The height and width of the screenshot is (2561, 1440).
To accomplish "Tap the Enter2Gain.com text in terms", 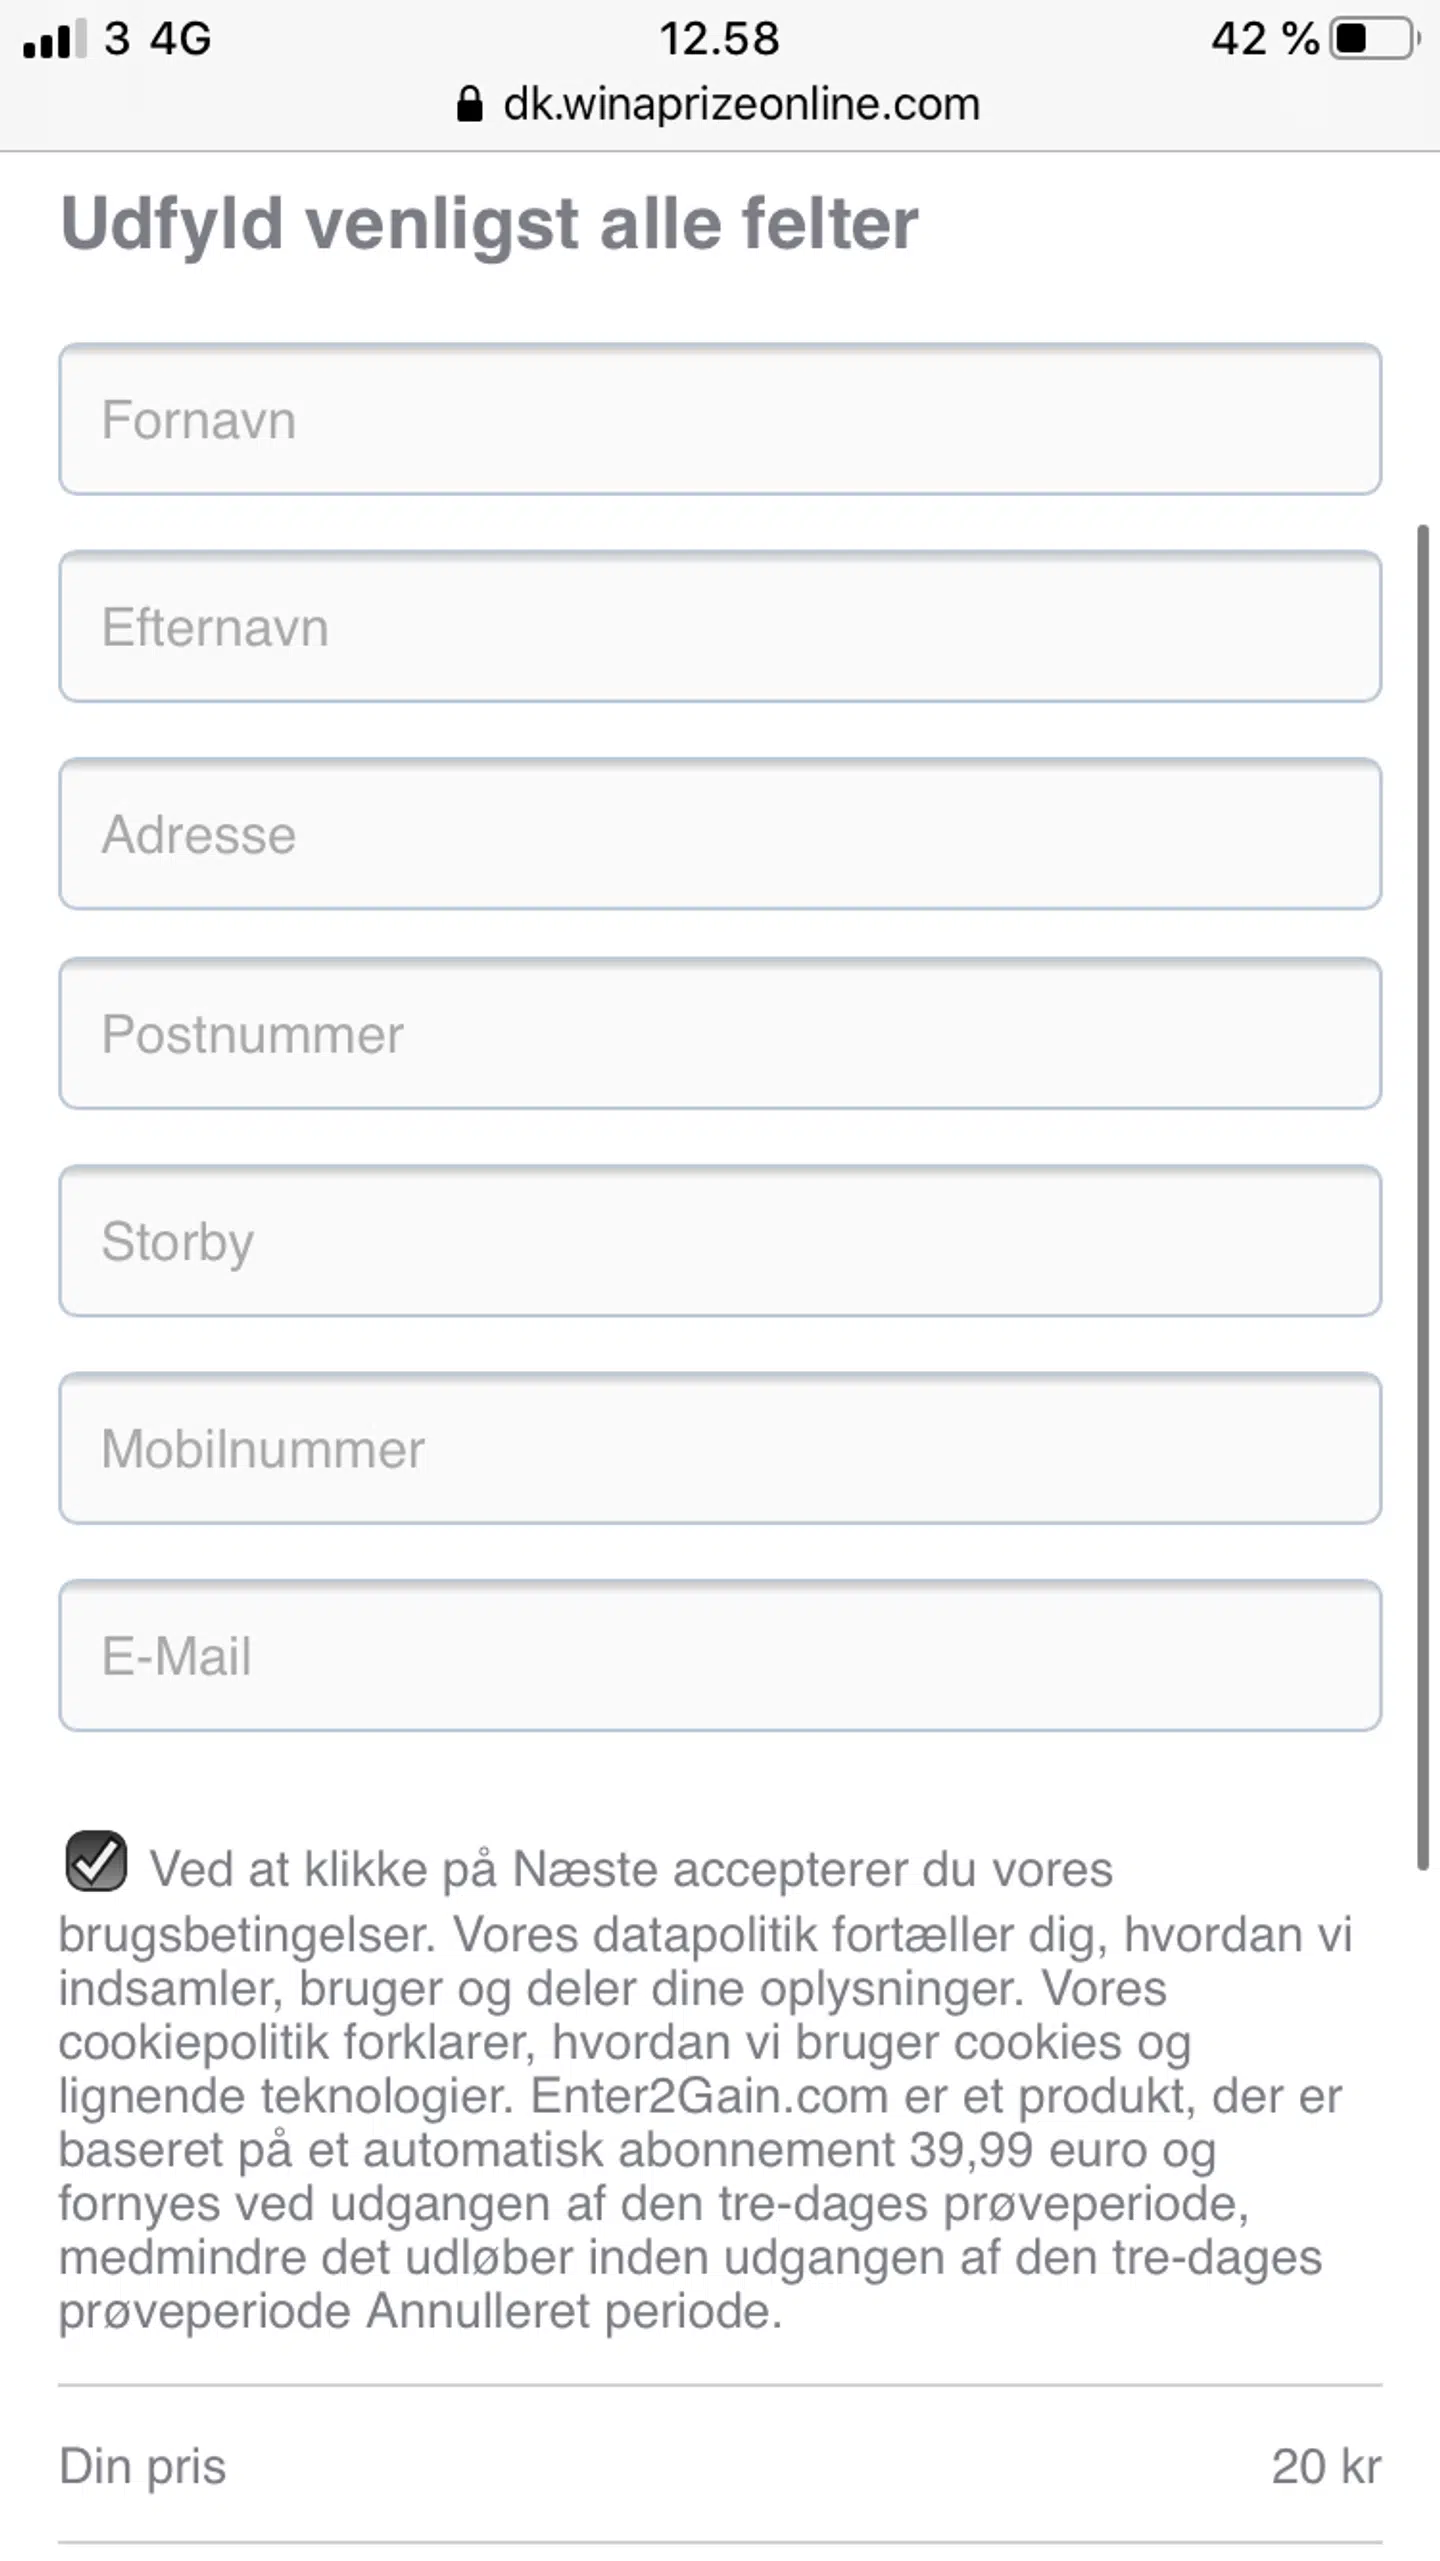I will coord(709,2096).
